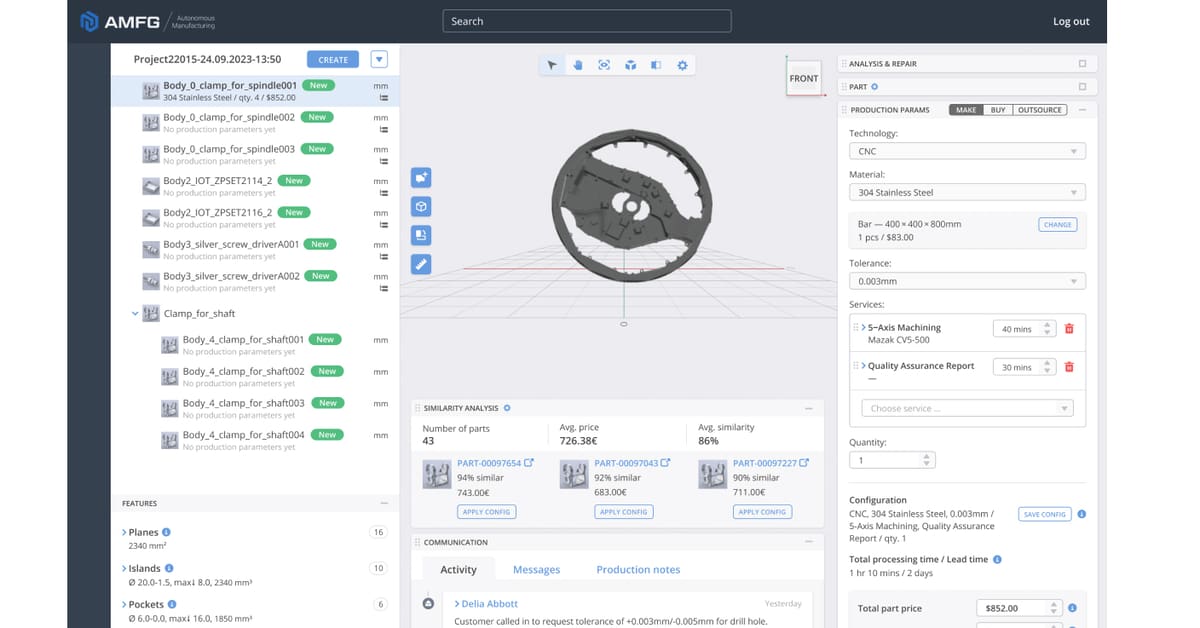Expand the Quality Assurance Report service
This screenshot has width=1200, height=628.
coord(864,366)
